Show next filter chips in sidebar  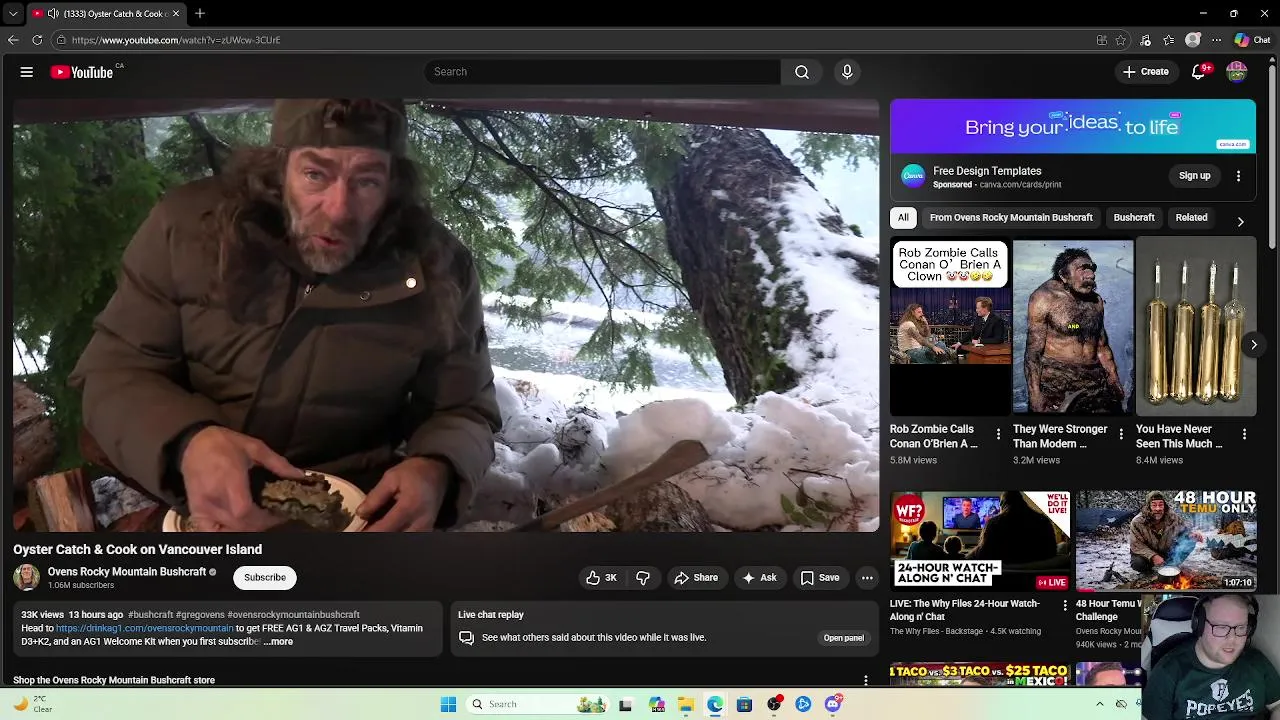(x=1240, y=221)
